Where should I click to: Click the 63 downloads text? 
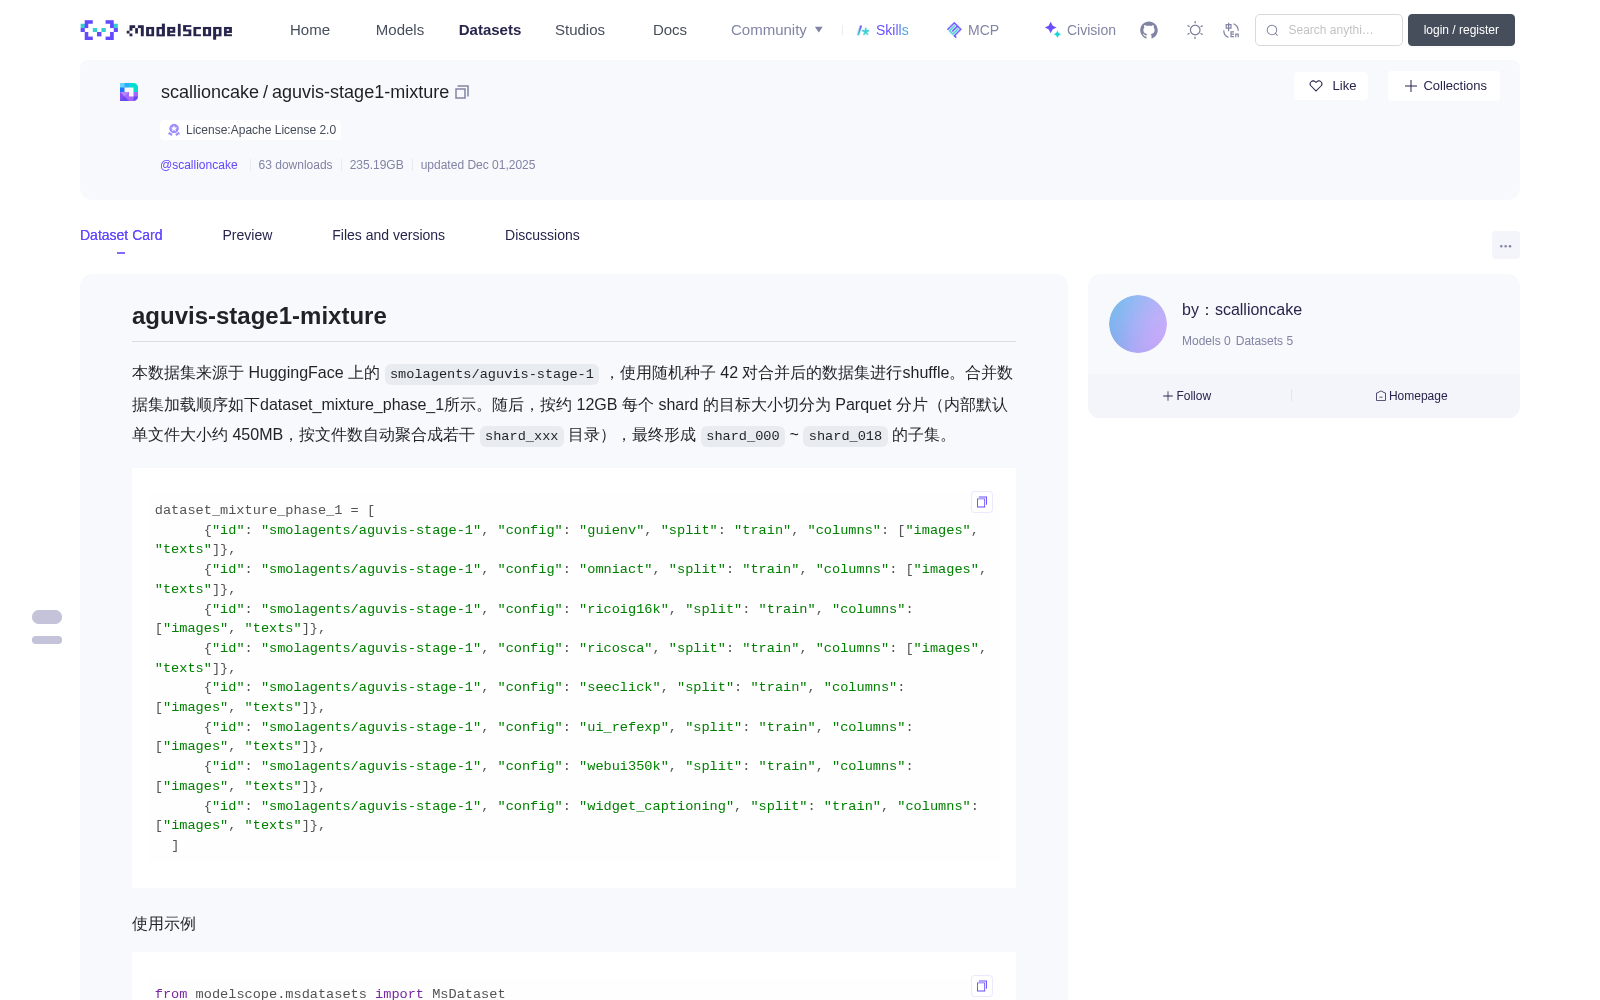tap(295, 165)
